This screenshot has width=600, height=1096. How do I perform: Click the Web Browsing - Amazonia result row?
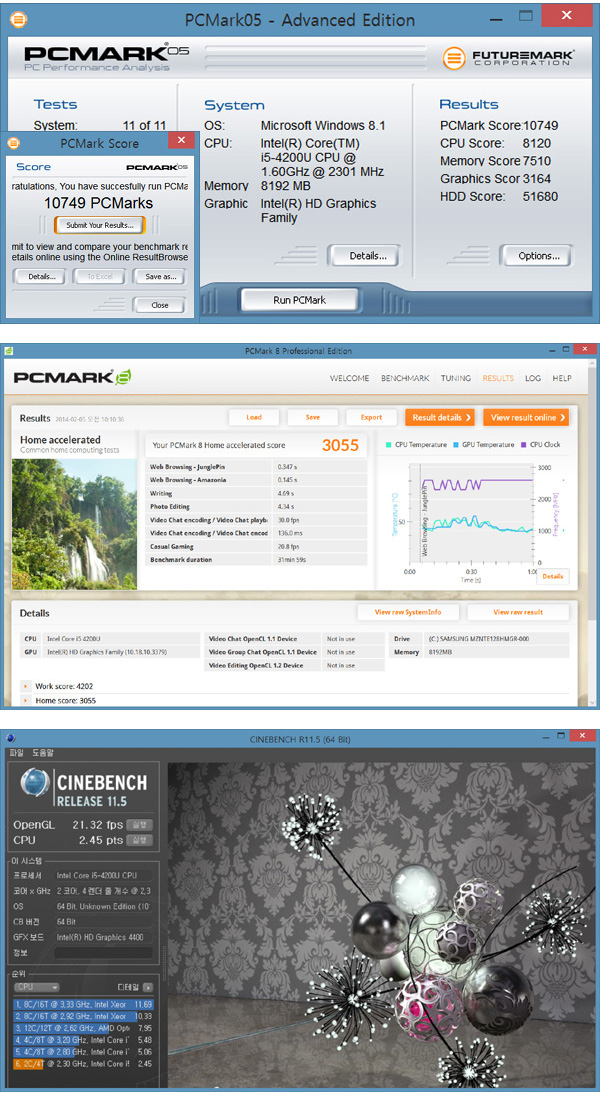click(256, 480)
